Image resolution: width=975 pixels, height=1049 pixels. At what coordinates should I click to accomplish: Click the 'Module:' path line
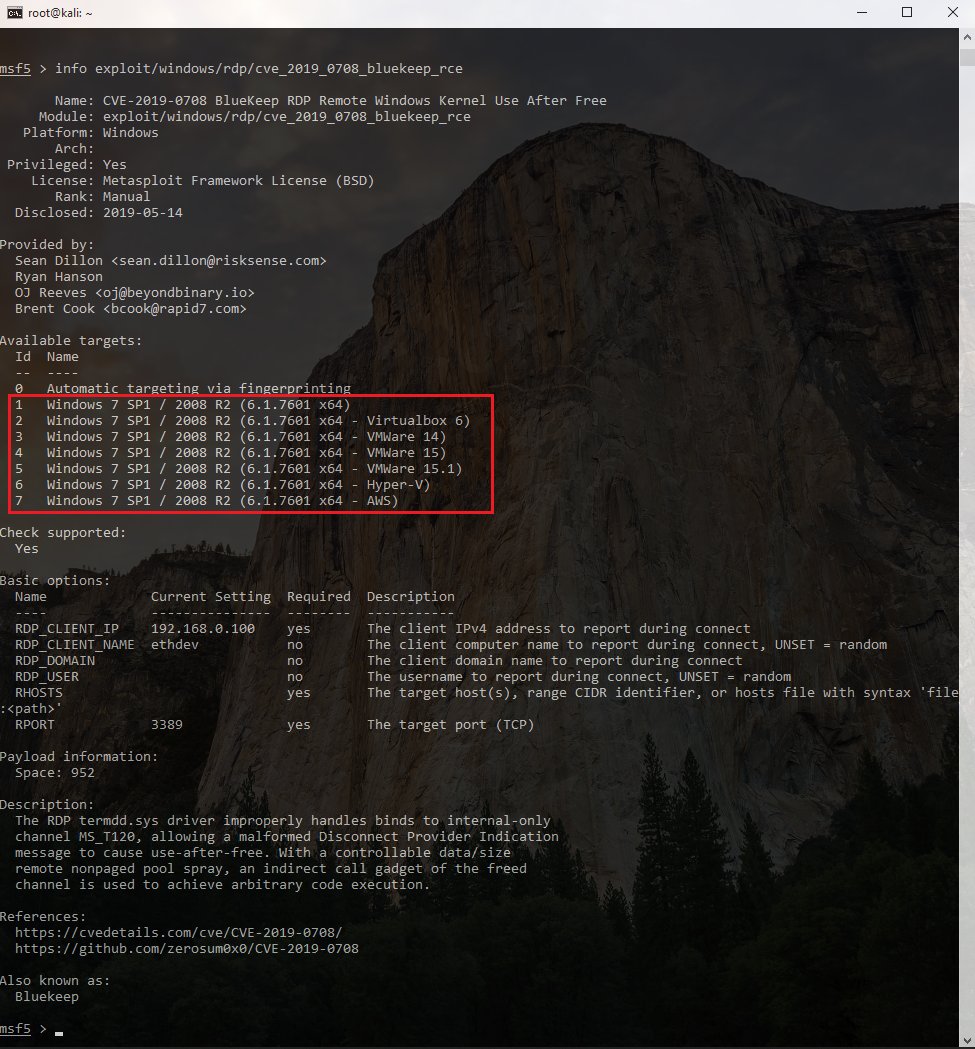(x=254, y=117)
